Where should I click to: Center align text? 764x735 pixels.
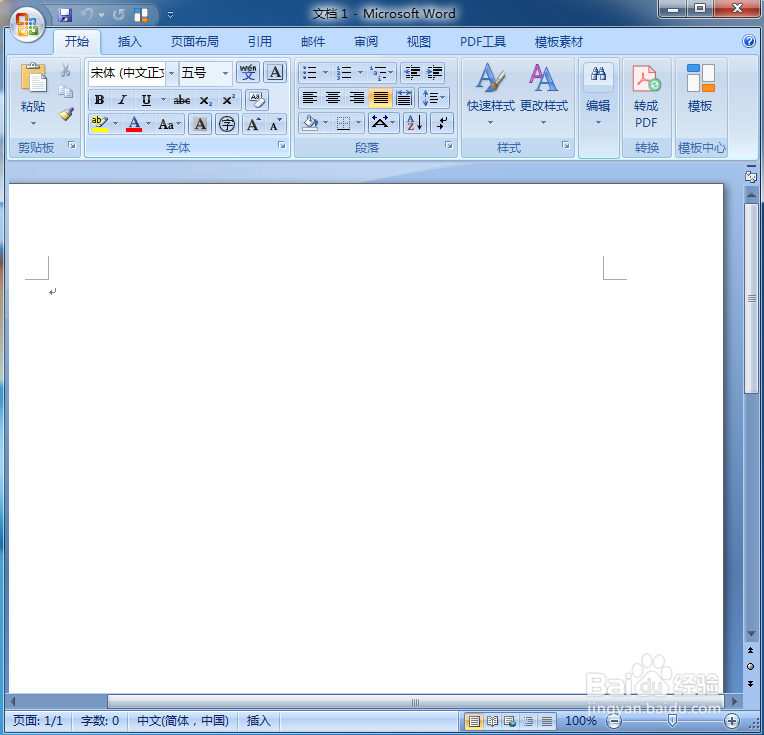(333, 98)
